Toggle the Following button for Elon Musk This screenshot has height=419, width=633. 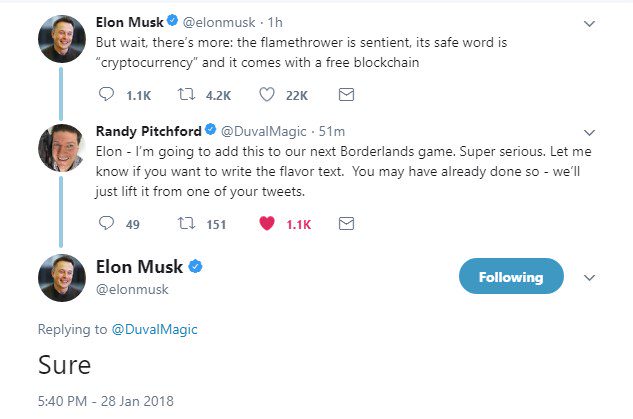pos(510,277)
